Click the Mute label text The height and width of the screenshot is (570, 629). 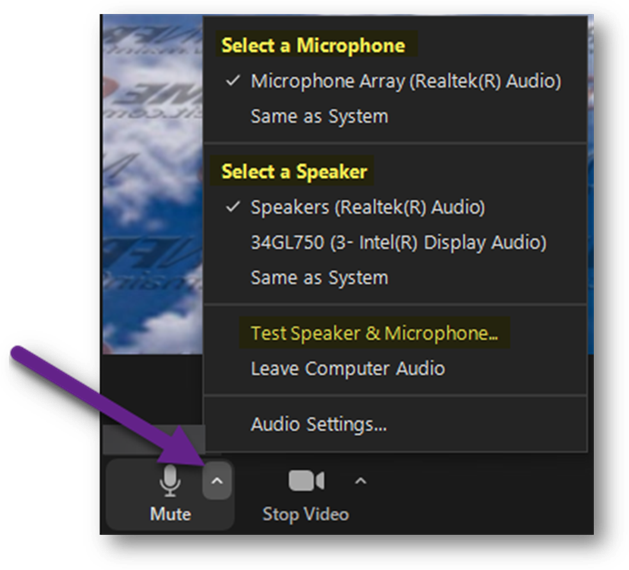(170, 514)
